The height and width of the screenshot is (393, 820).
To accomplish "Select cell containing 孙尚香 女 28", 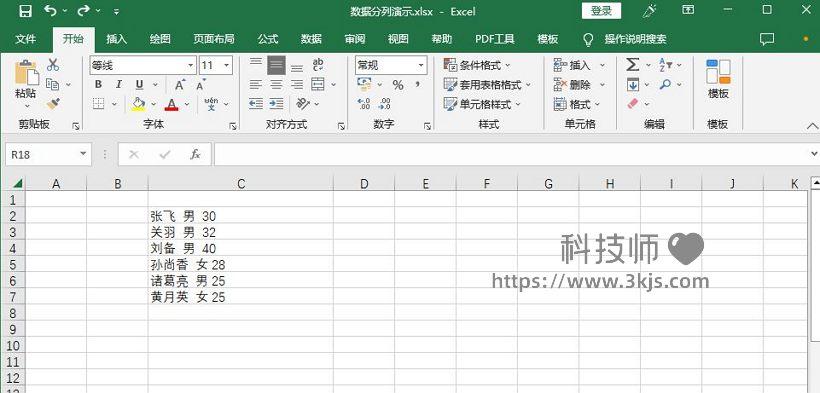I will 241,265.
